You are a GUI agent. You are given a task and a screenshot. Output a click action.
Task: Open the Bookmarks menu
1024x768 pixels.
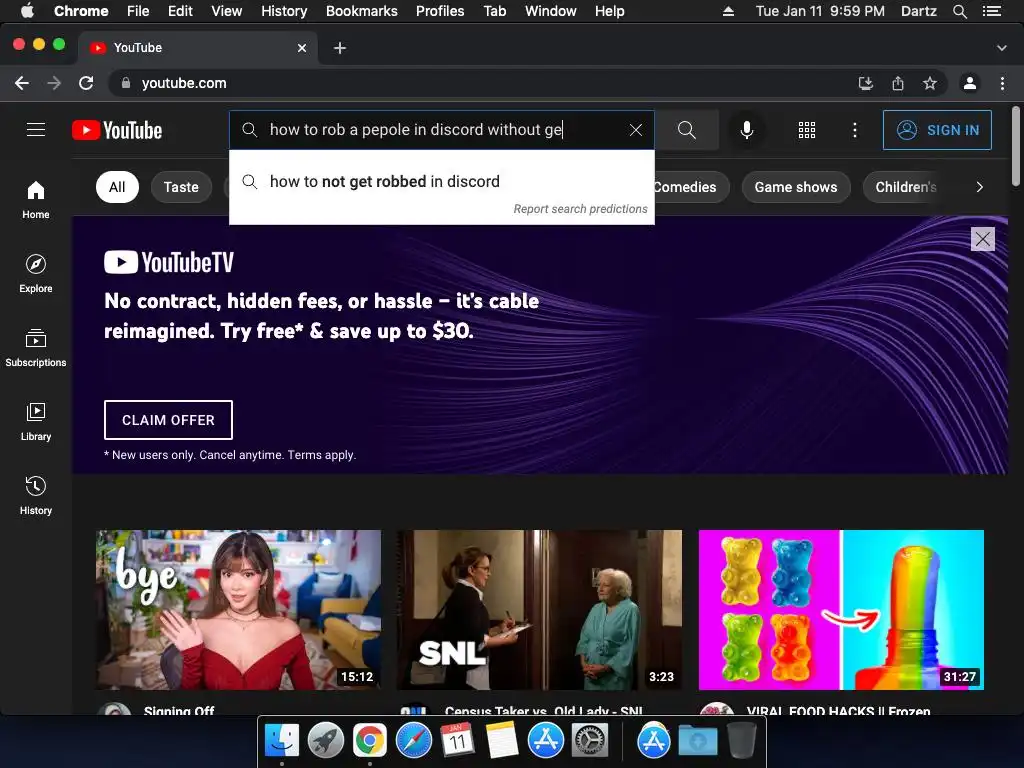pyautogui.click(x=362, y=11)
